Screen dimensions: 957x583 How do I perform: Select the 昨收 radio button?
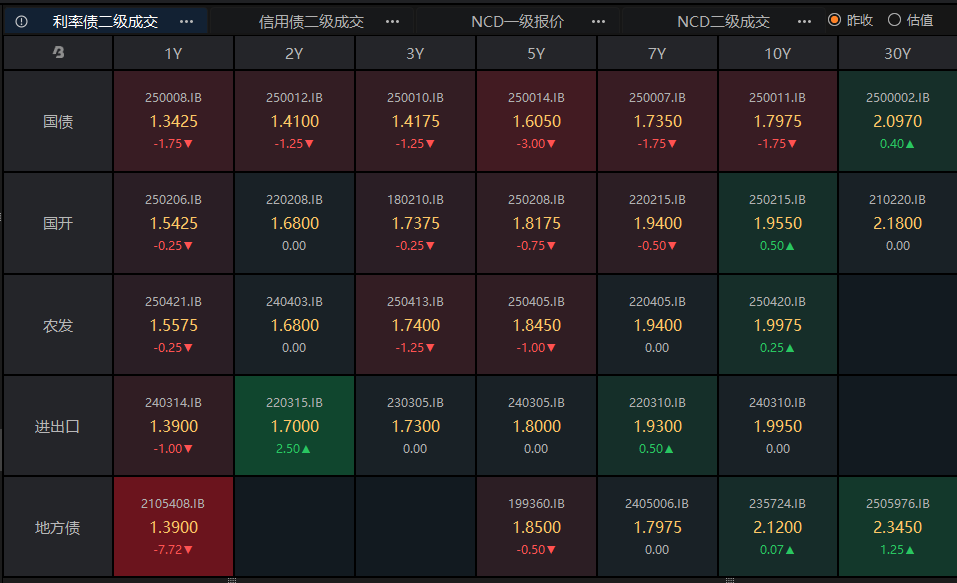(834, 20)
